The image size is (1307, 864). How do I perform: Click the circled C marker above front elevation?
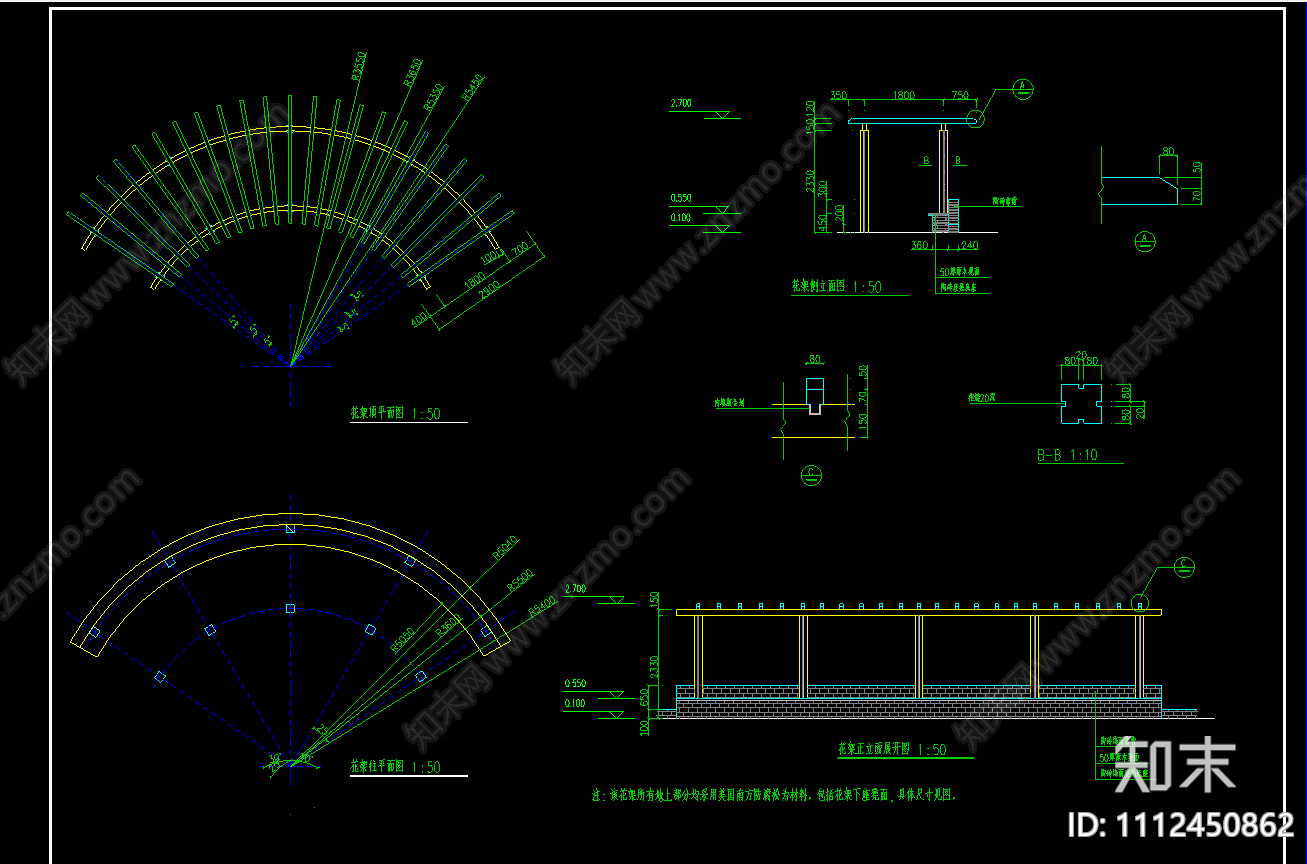[x=1184, y=568]
